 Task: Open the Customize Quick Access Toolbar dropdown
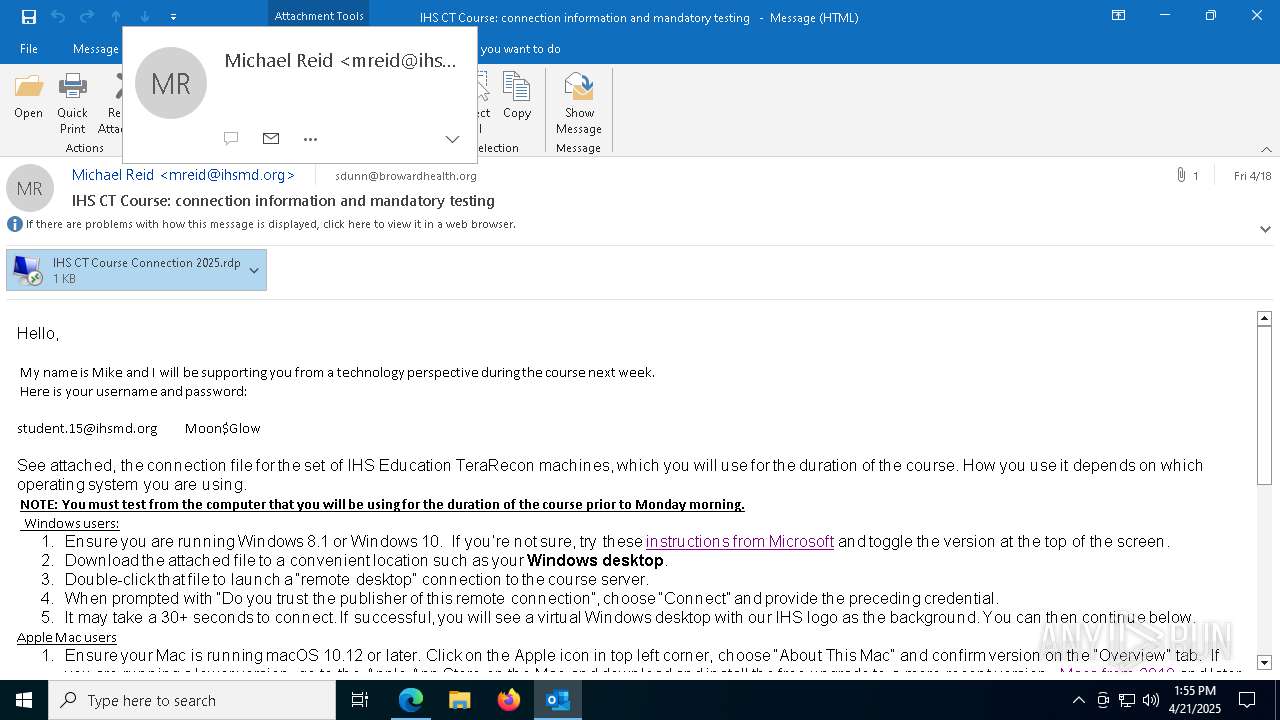(173, 17)
